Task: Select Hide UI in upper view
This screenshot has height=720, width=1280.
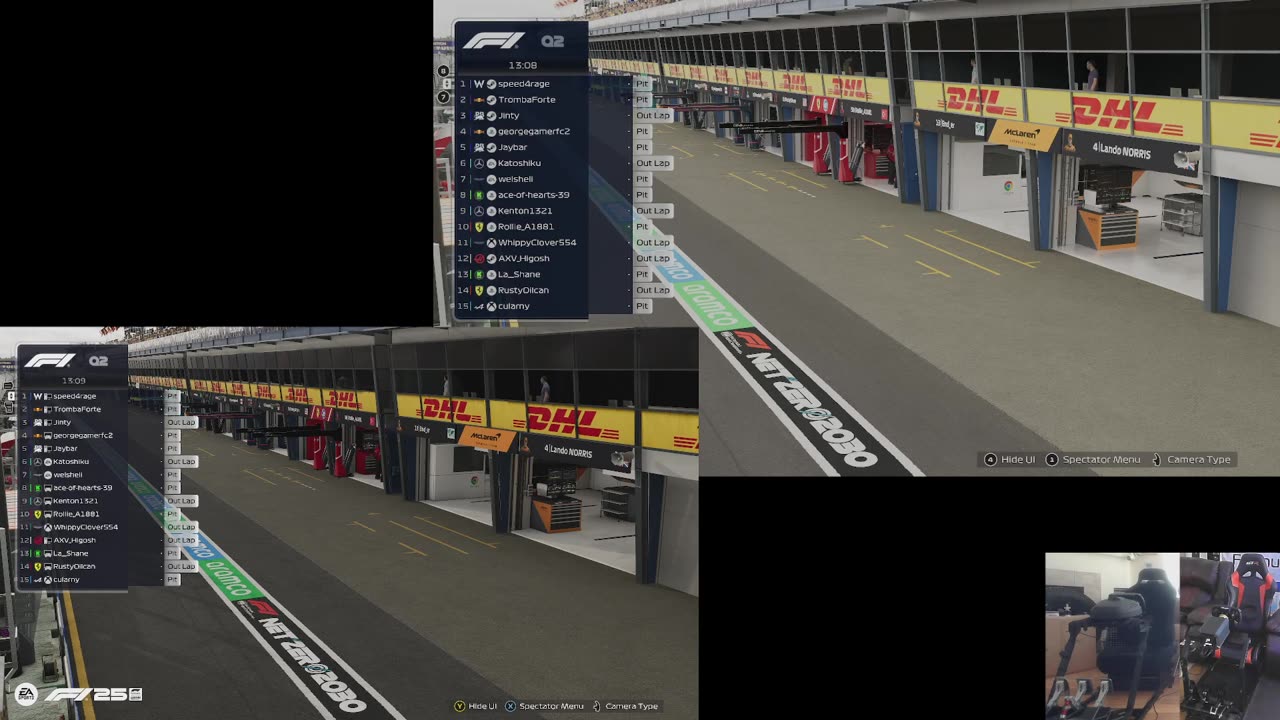Action: click(1018, 459)
